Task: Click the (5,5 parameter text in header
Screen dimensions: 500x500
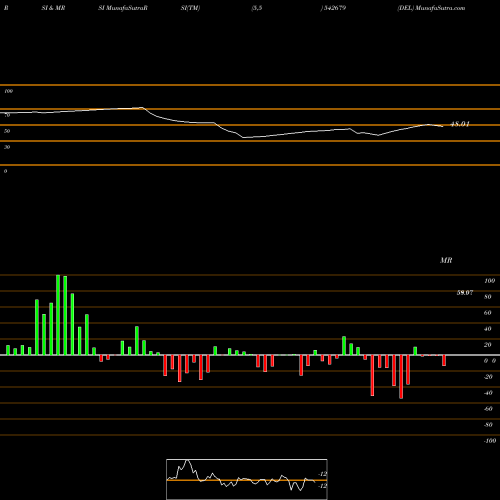Action: click(257, 8)
